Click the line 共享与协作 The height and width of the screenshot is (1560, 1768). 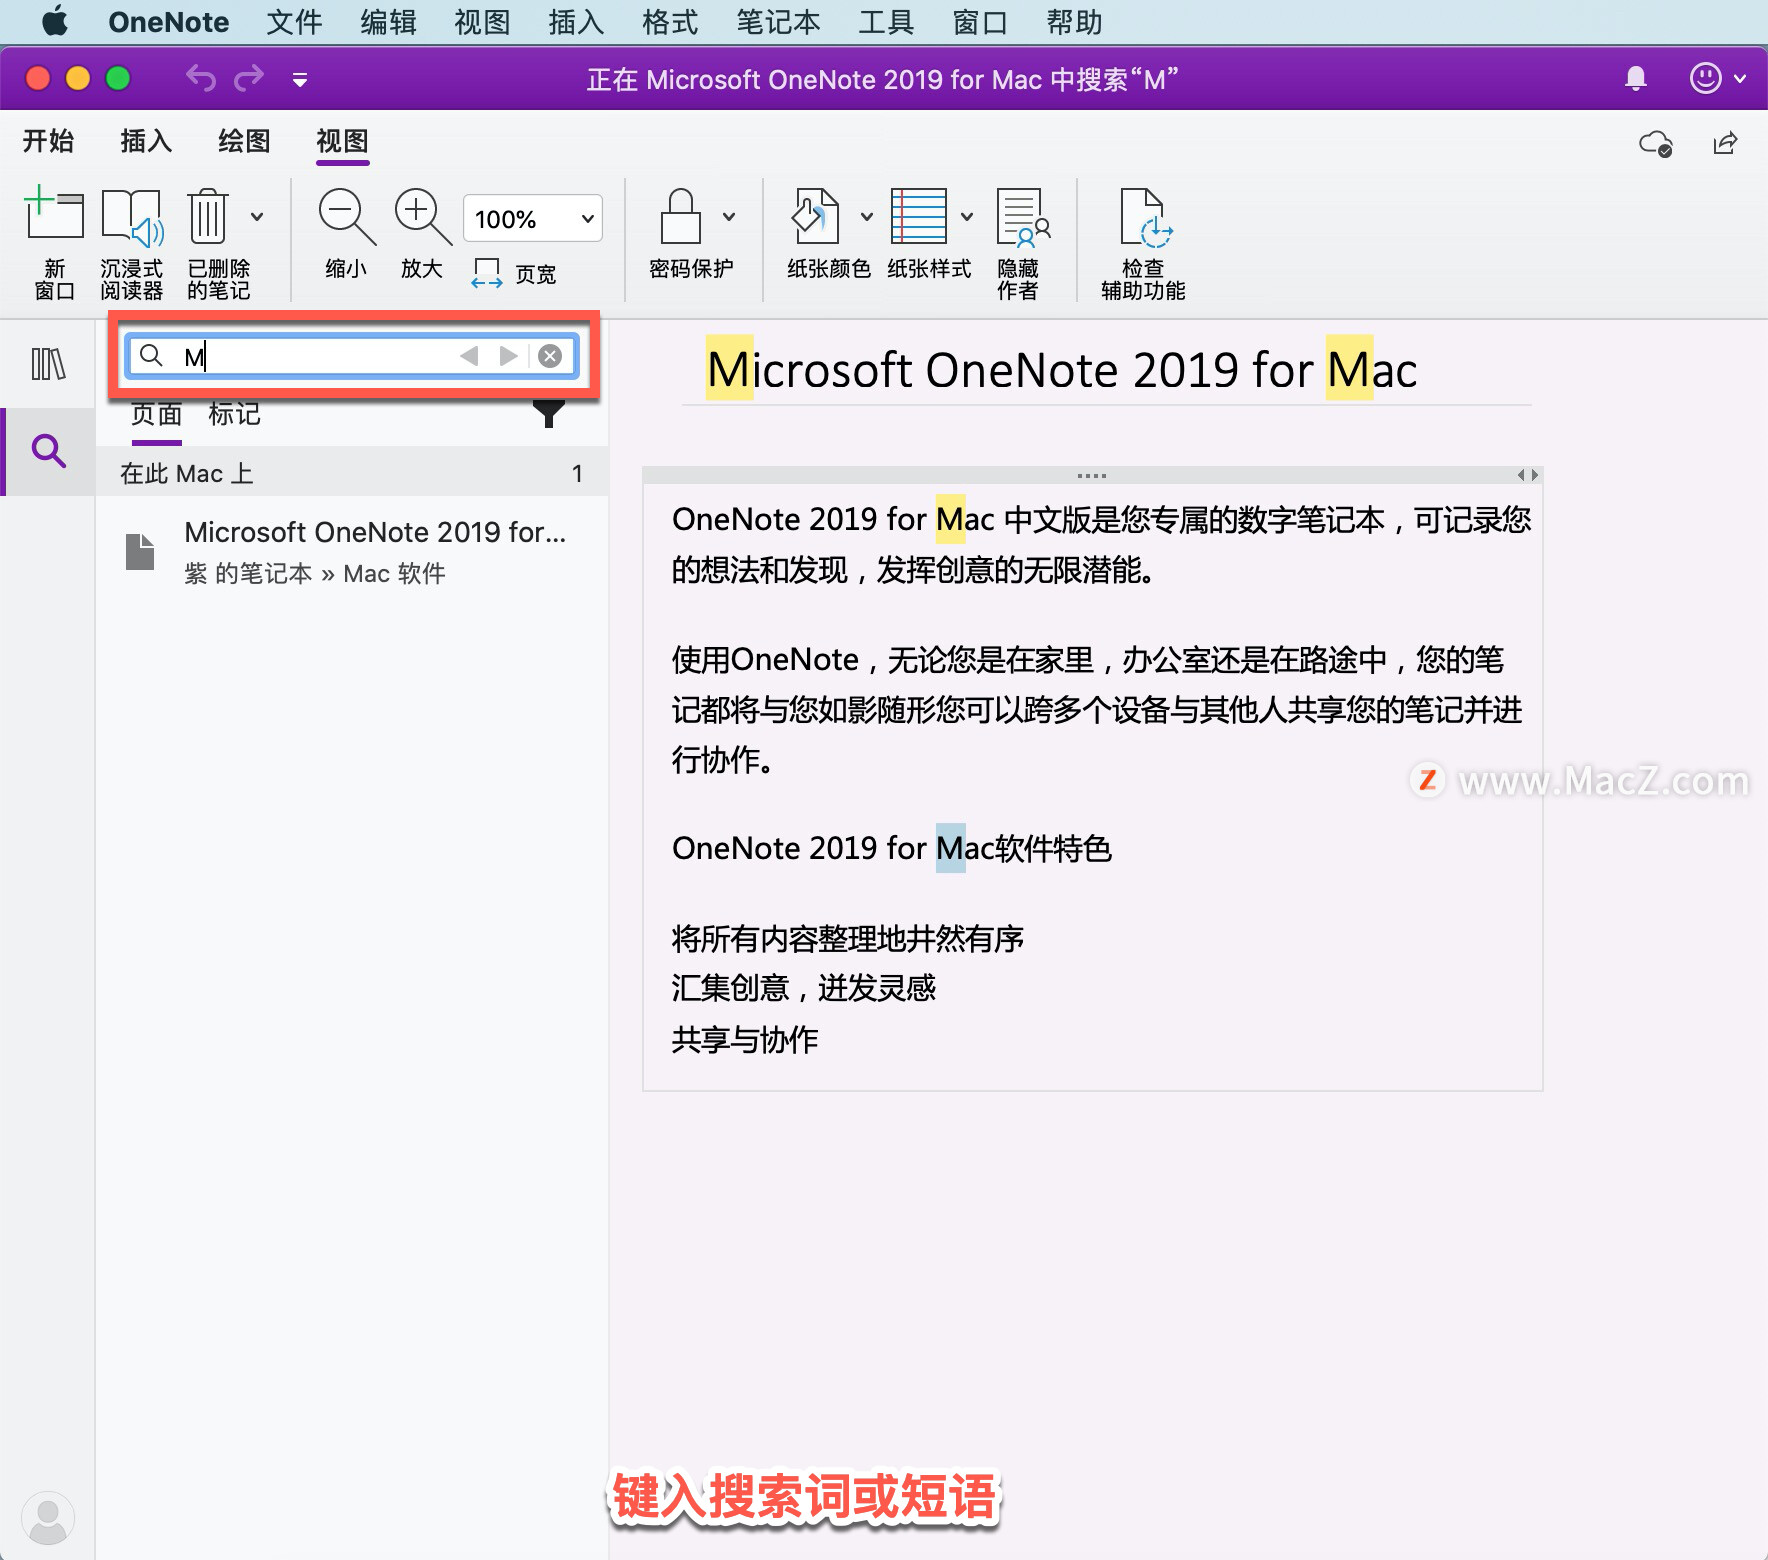point(745,1040)
